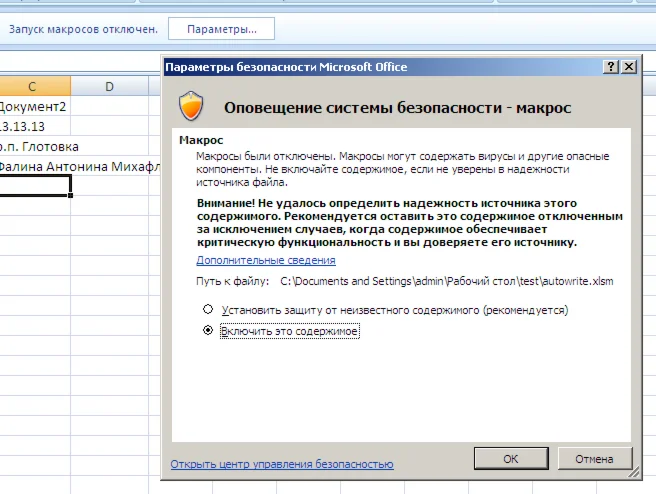Open Дополнительные сведения link
The width and height of the screenshot is (656, 494).
pyautogui.click(x=266, y=260)
